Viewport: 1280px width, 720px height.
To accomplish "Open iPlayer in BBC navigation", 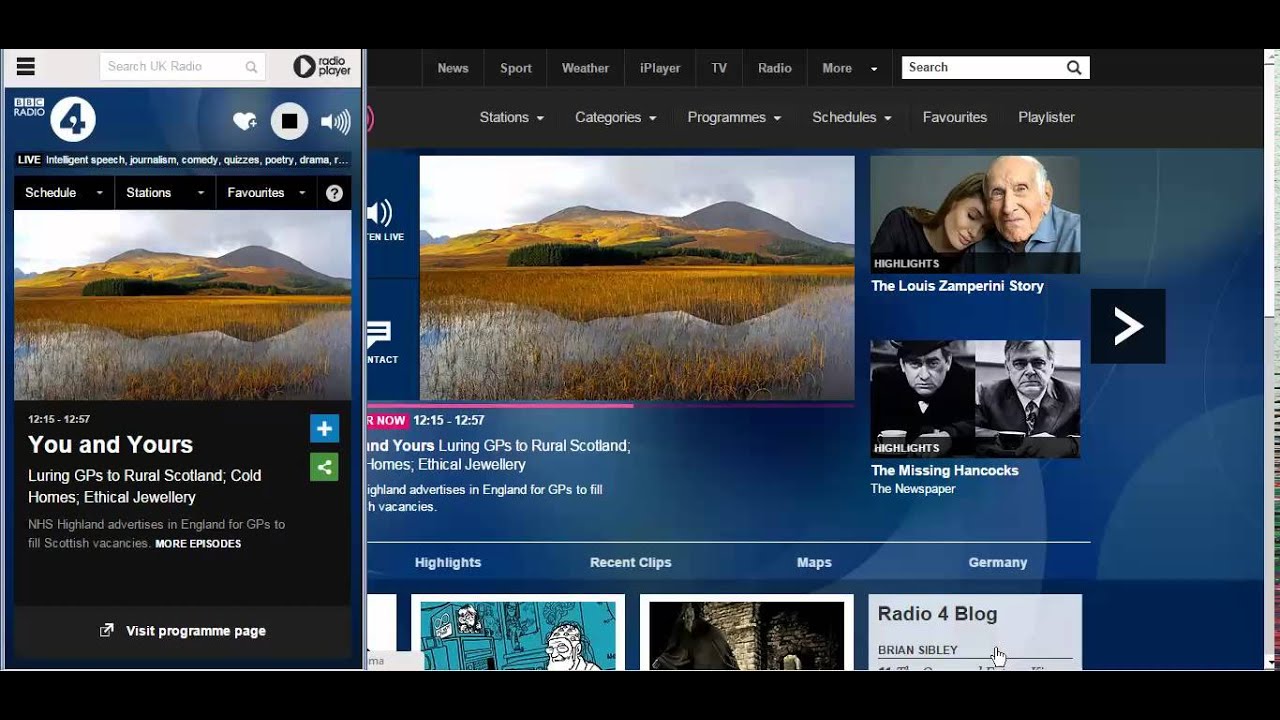I will [660, 68].
